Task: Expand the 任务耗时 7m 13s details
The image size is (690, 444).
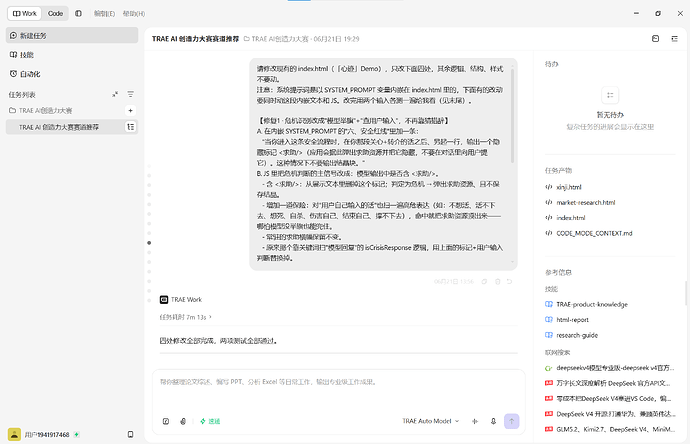Action: [x=185, y=317]
